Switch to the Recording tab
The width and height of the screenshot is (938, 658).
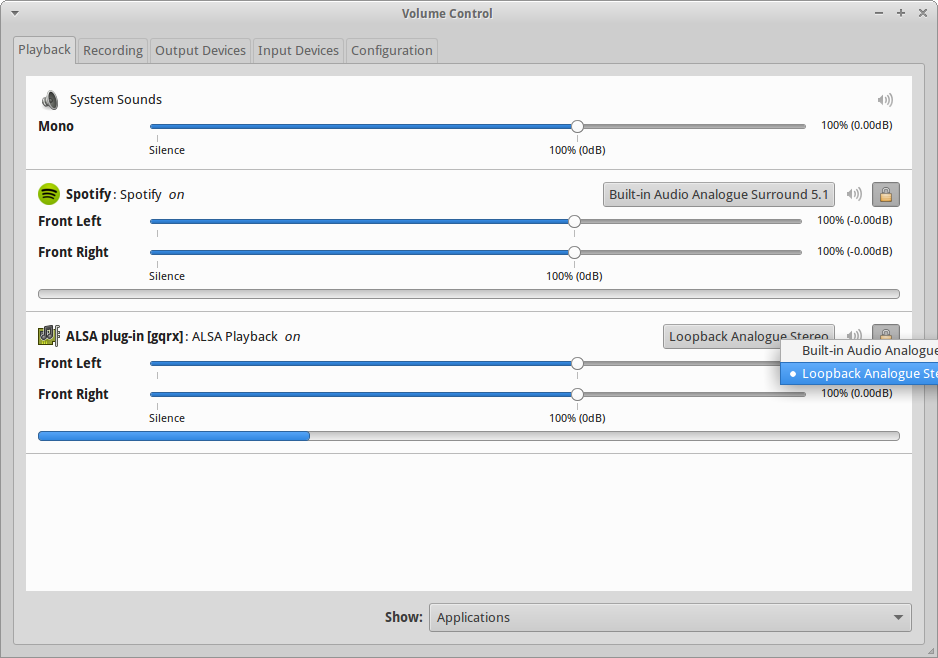113,51
